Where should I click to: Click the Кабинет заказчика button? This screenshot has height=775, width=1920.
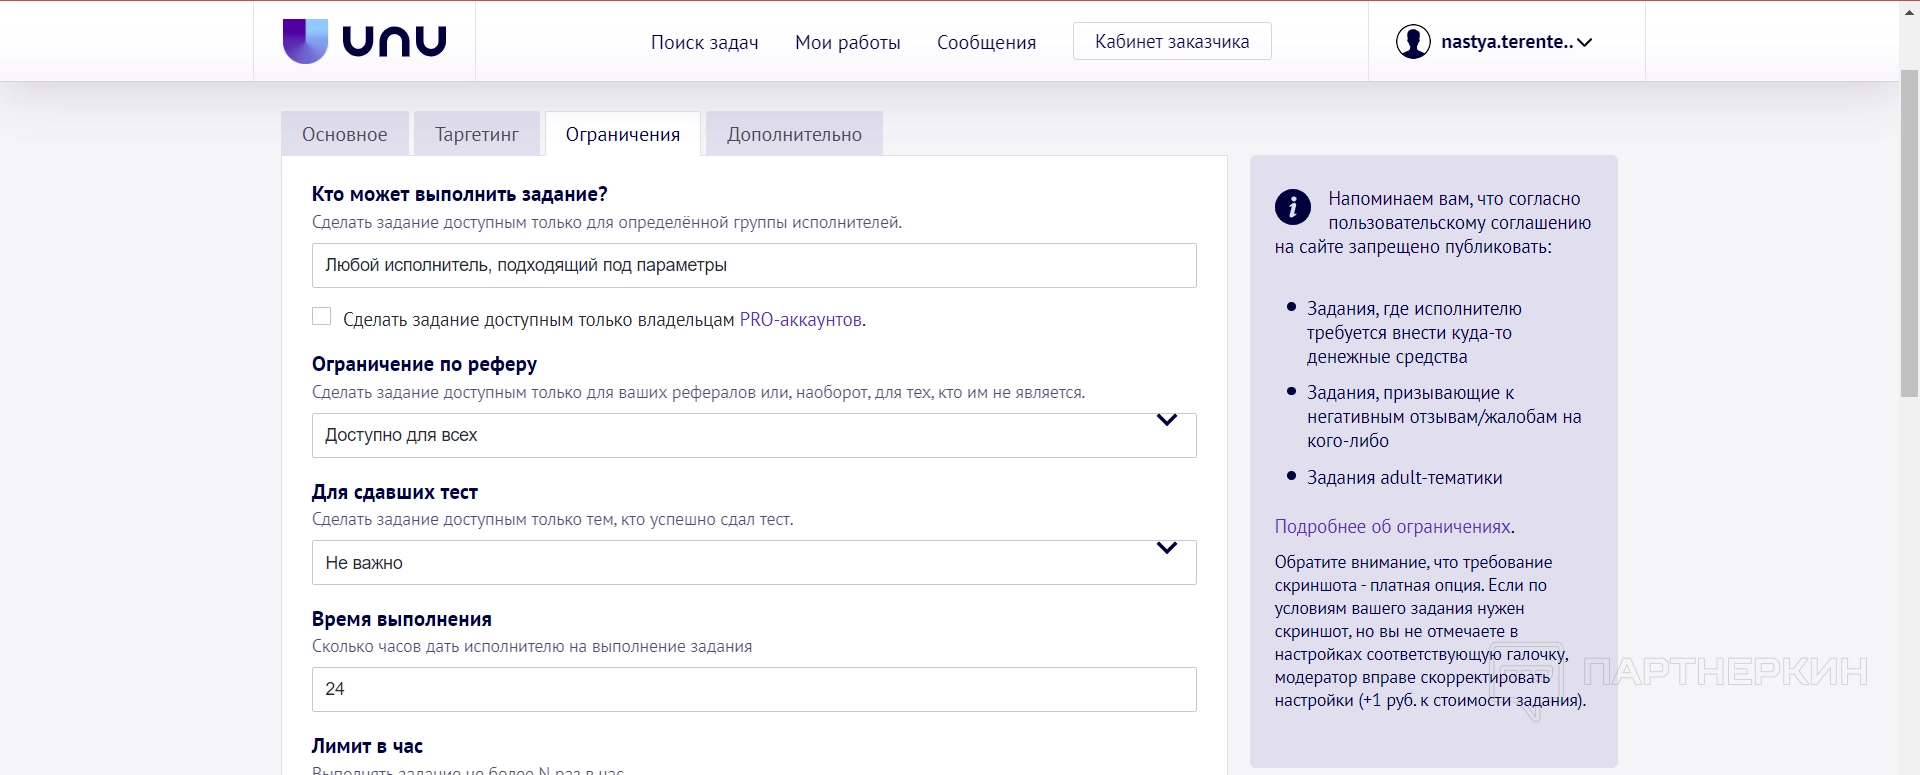pyautogui.click(x=1171, y=42)
